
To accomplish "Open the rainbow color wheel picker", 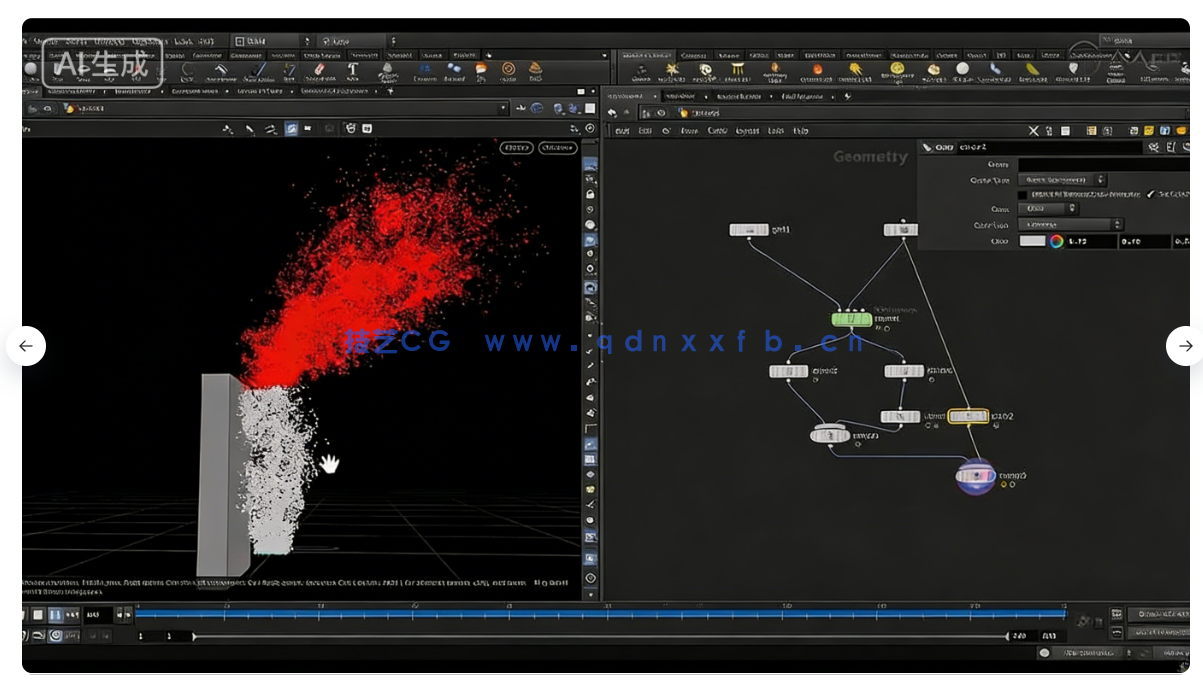I will [1056, 241].
